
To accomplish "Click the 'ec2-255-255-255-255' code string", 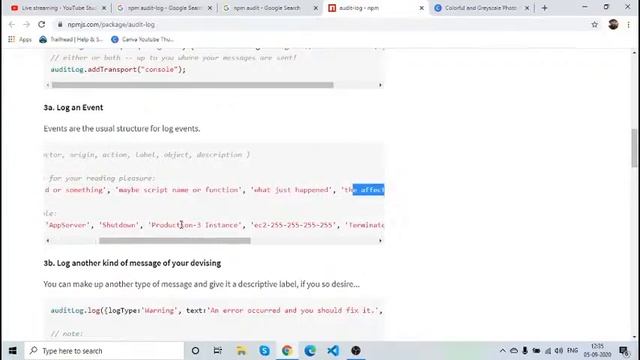I will pos(293,225).
